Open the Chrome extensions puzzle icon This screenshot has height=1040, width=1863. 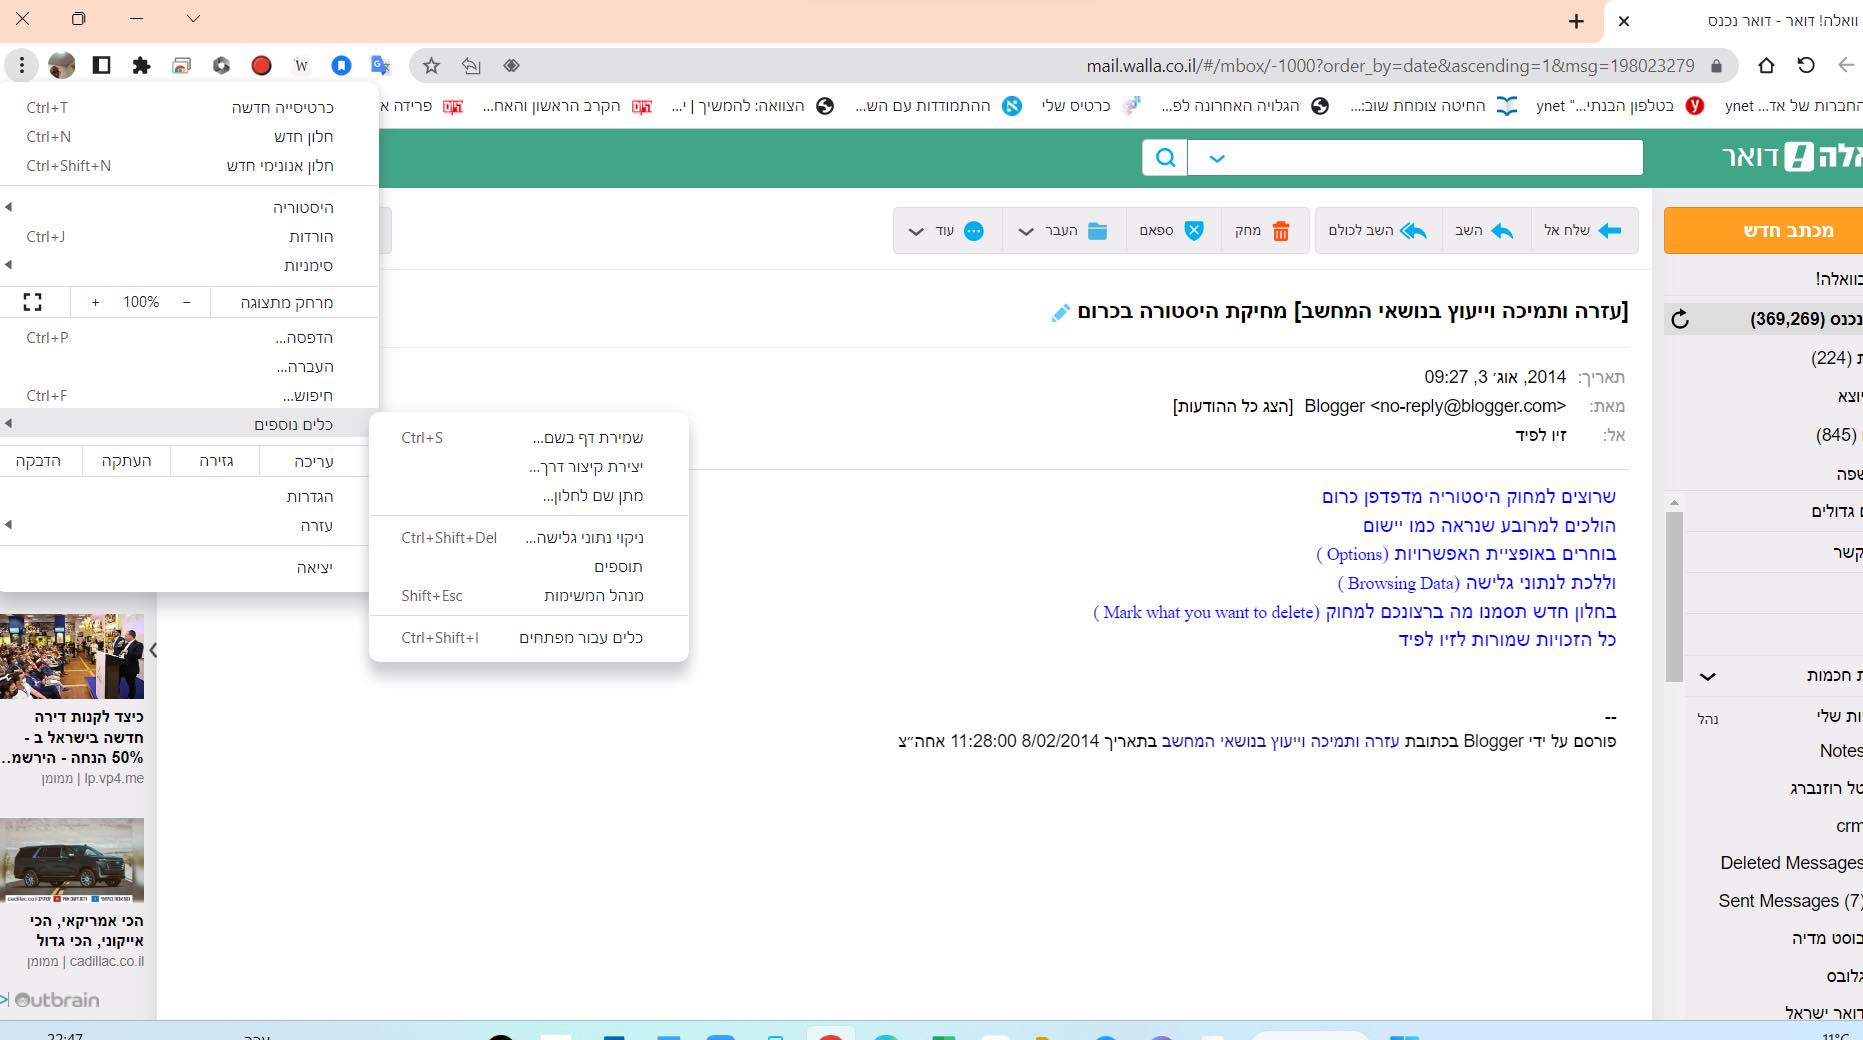pos(141,66)
